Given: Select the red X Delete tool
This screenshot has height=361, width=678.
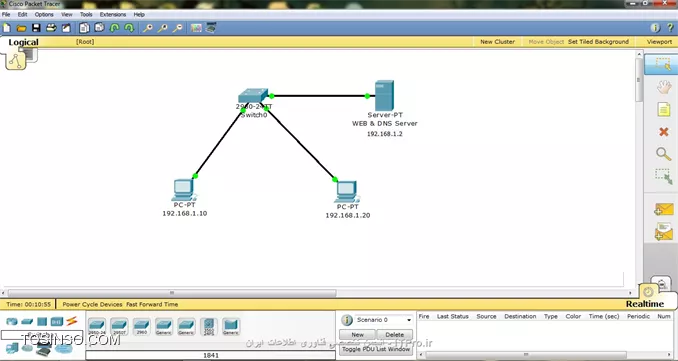Looking at the screenshot, I should pos(664,131).
